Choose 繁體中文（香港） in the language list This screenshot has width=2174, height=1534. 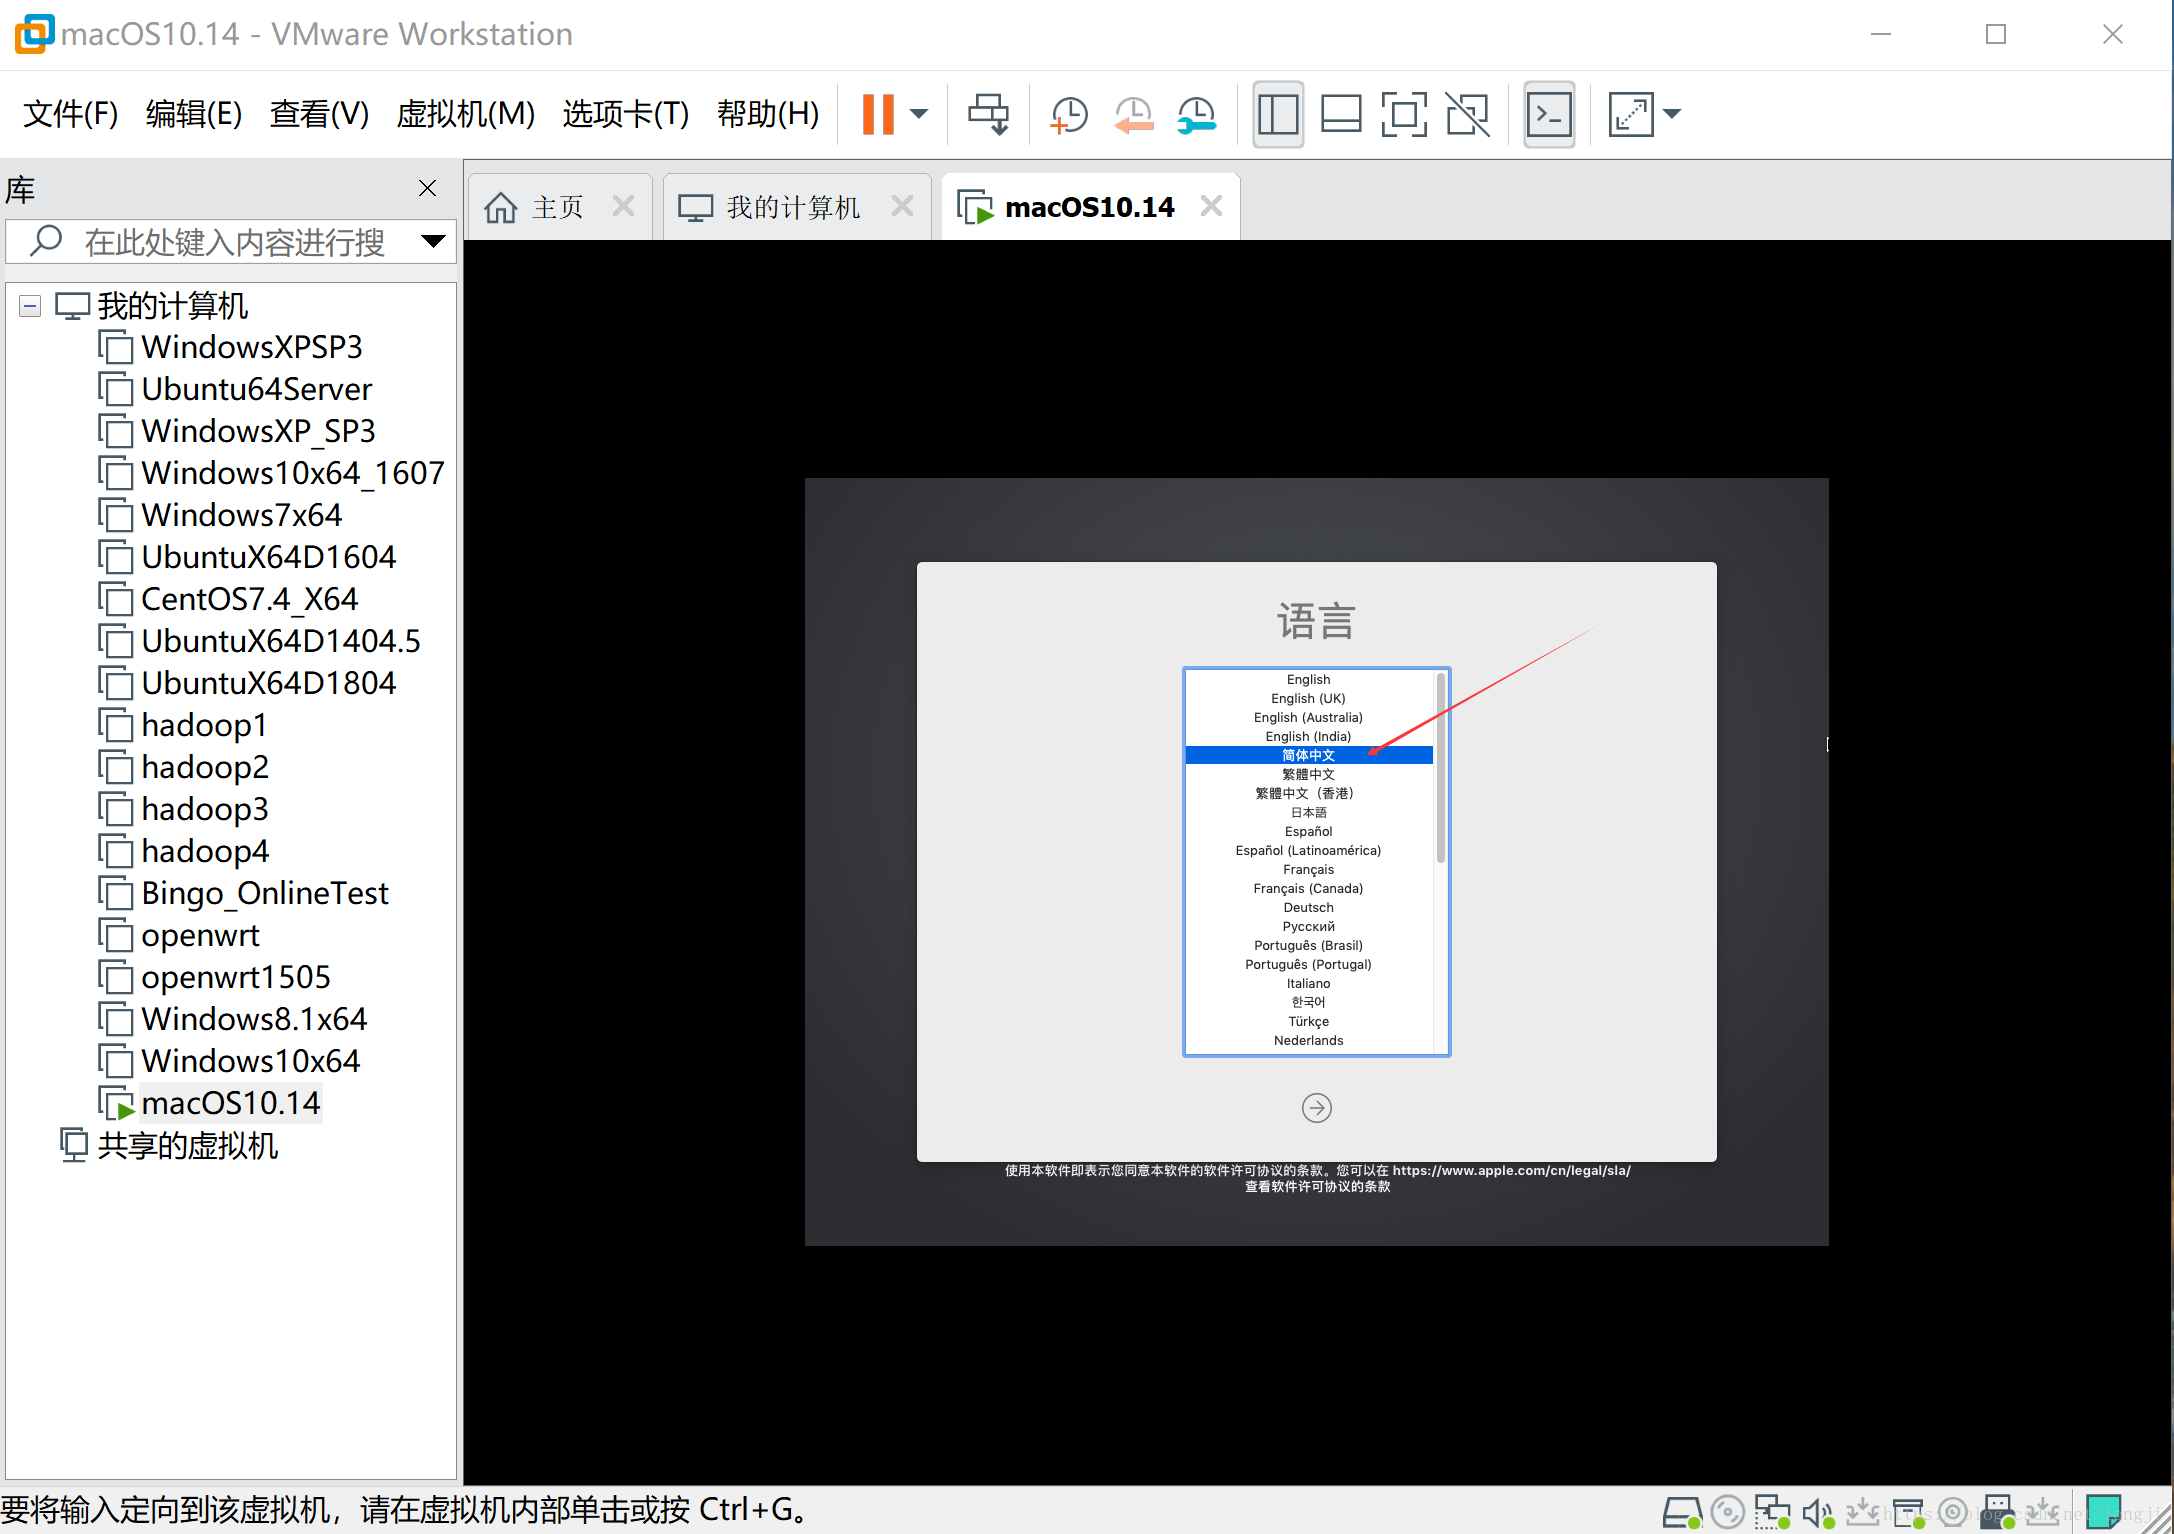point(1308,793)
